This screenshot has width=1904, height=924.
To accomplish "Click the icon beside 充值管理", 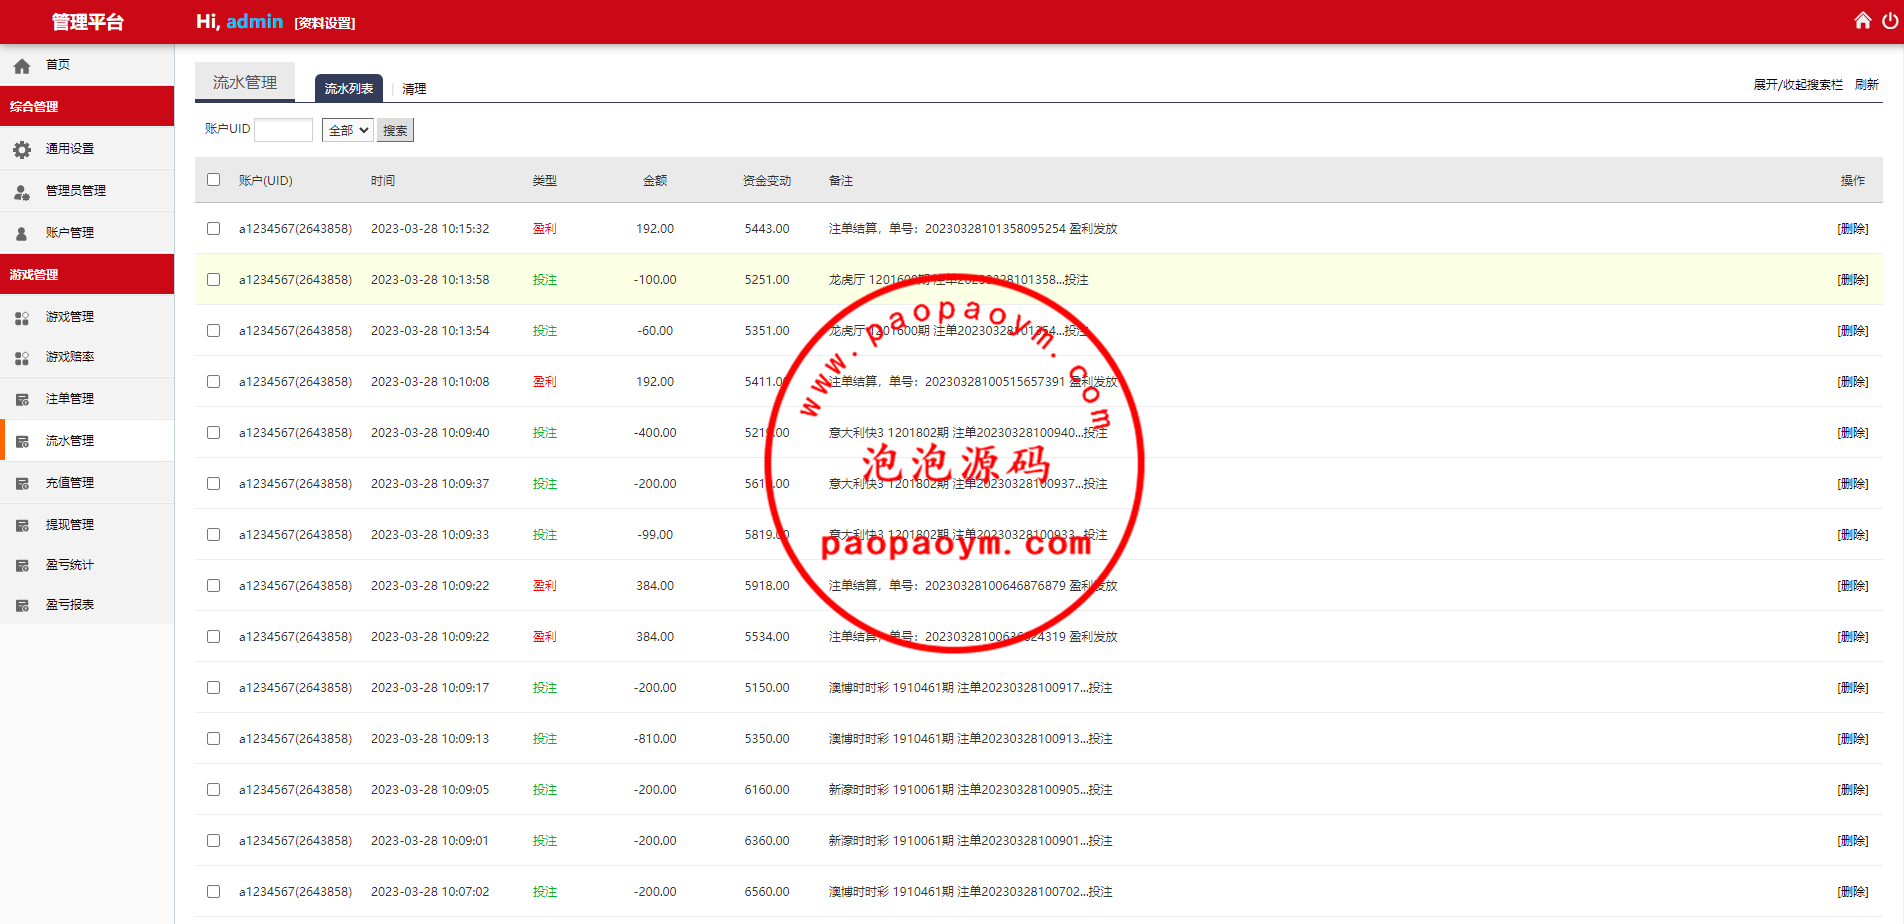I will pyautogui.click(x=22, y=483).
